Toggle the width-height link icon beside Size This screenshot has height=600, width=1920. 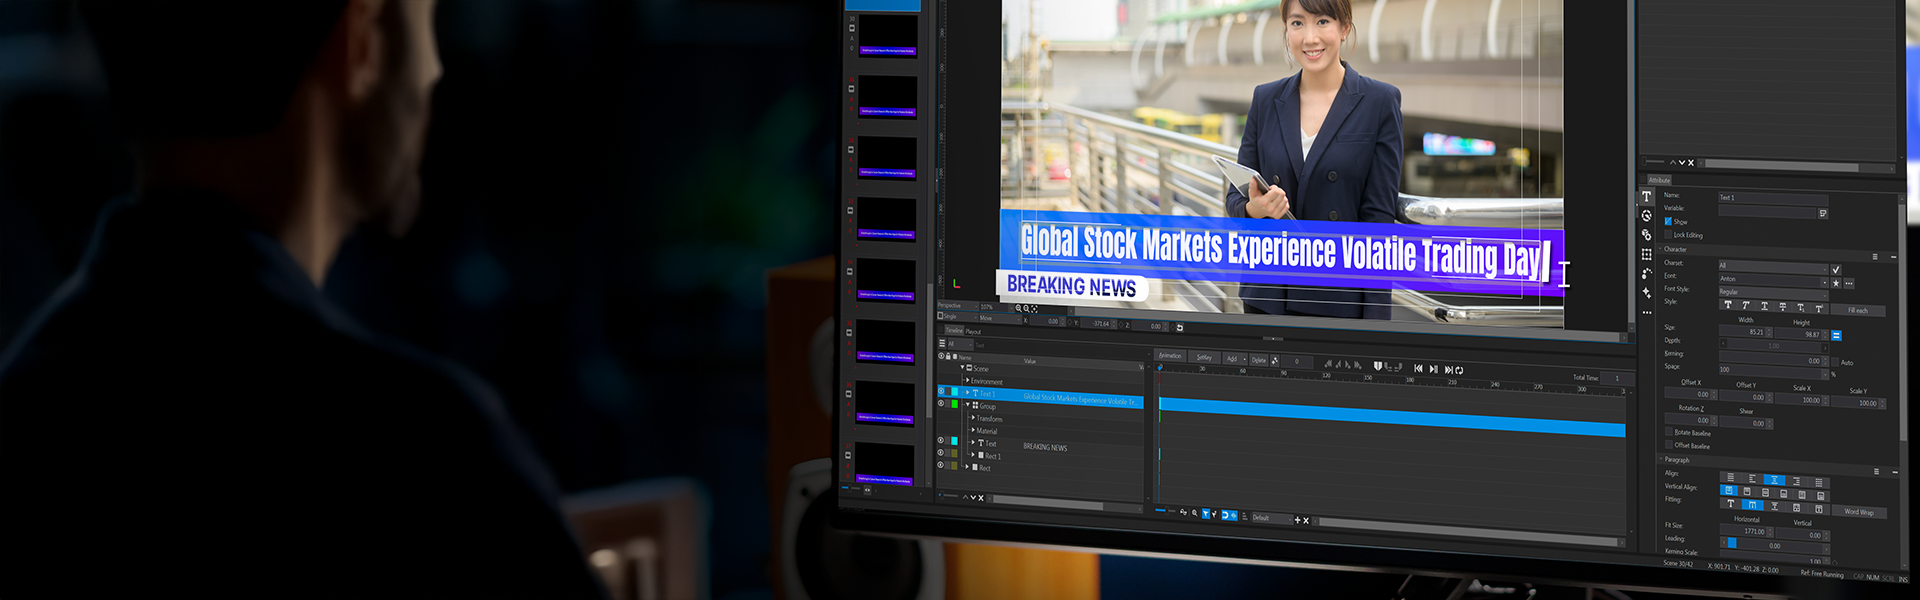pyautogui.click(x=1836, y=335)
